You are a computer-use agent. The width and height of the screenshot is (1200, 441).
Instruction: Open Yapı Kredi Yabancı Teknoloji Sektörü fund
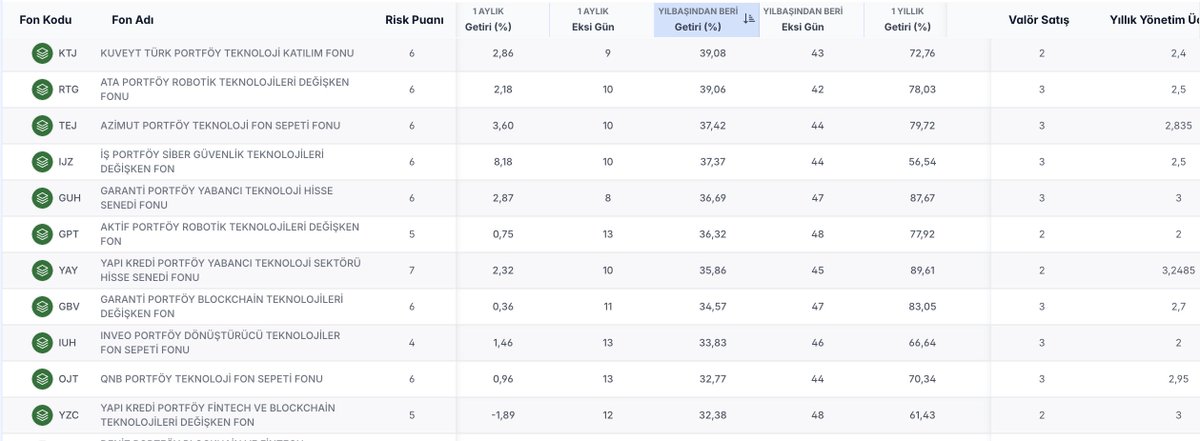pos(231,270)
